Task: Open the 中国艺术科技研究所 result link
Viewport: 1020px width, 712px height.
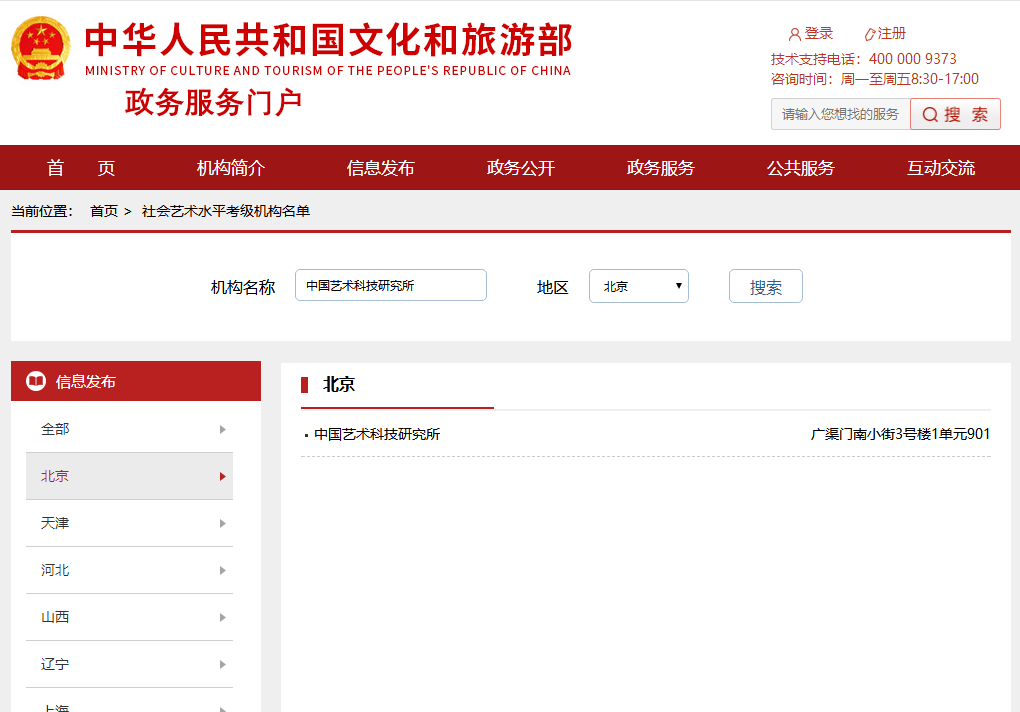Action: point(377,434)
